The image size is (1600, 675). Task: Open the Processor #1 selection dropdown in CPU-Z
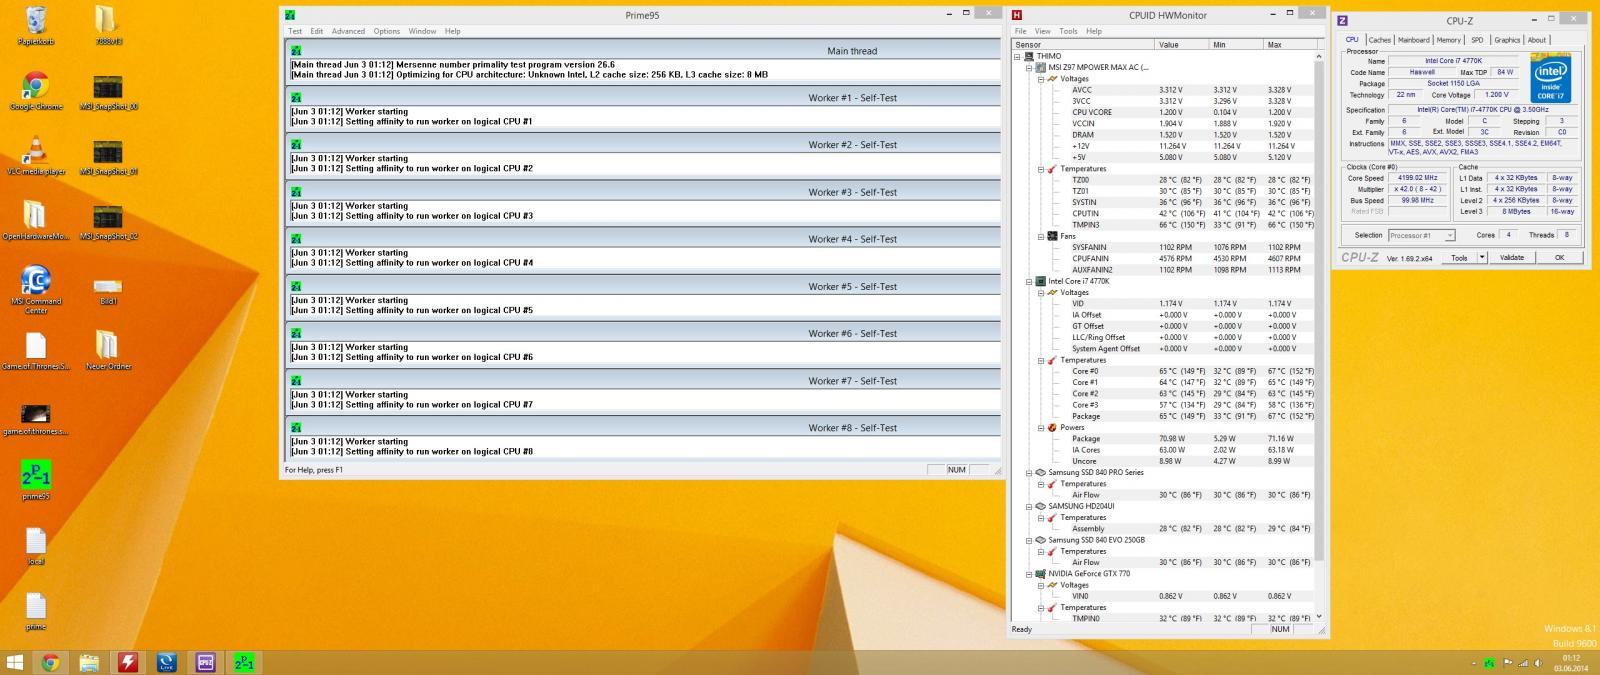coord(1421,236)
